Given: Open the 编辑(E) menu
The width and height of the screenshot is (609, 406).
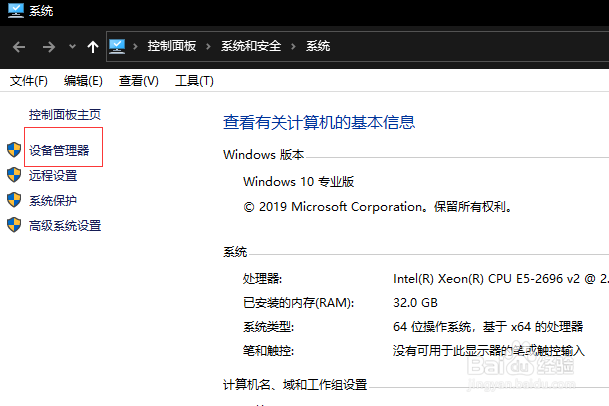Looking at the screenshot, I should click(83, 81).
